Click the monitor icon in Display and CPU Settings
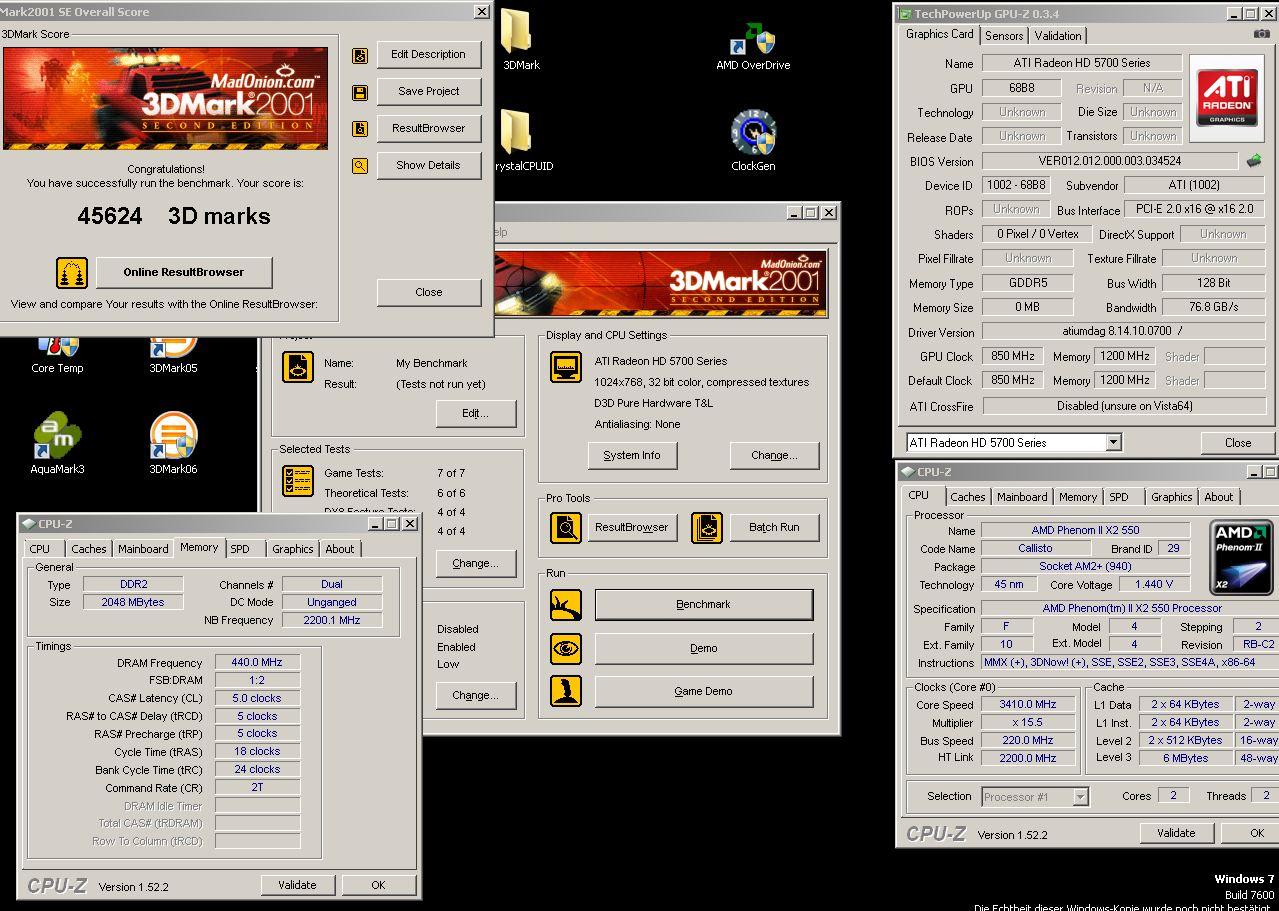 [566, 367]
